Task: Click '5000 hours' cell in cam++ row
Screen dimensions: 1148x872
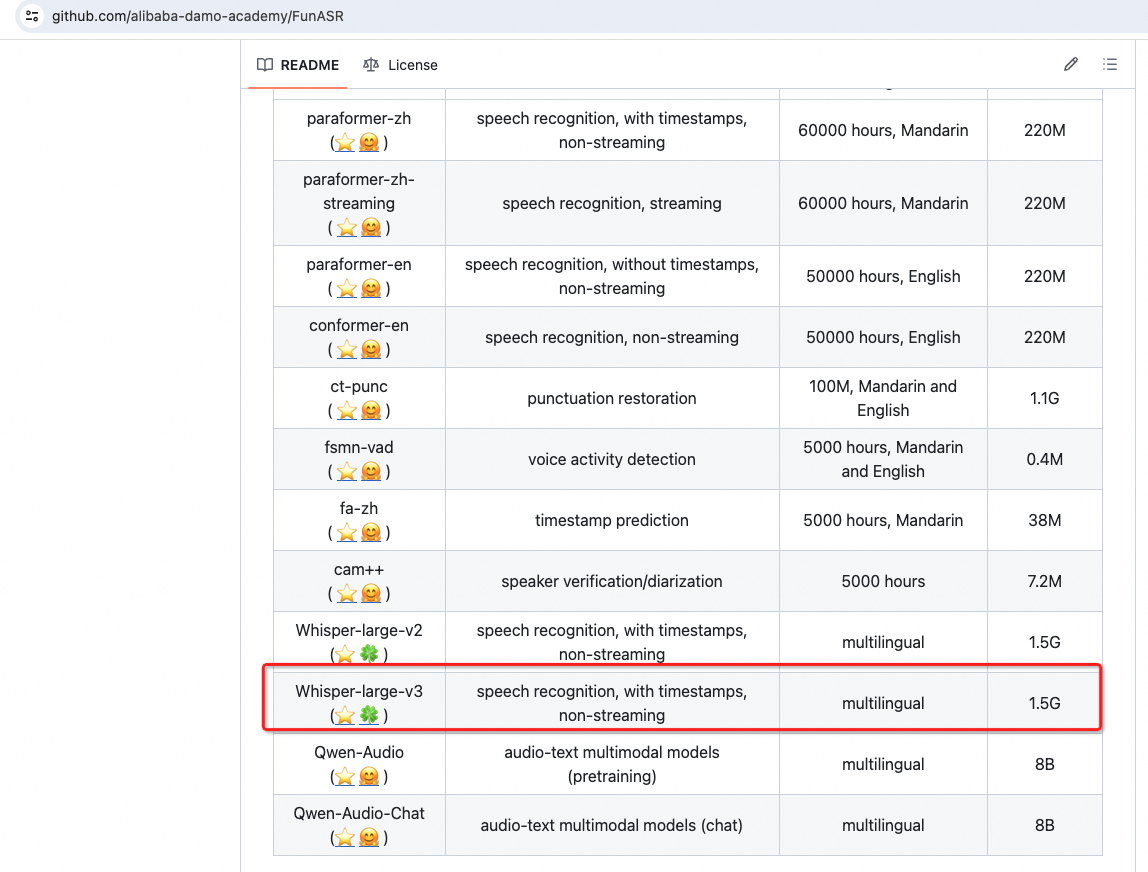Action: pos(883,581)
